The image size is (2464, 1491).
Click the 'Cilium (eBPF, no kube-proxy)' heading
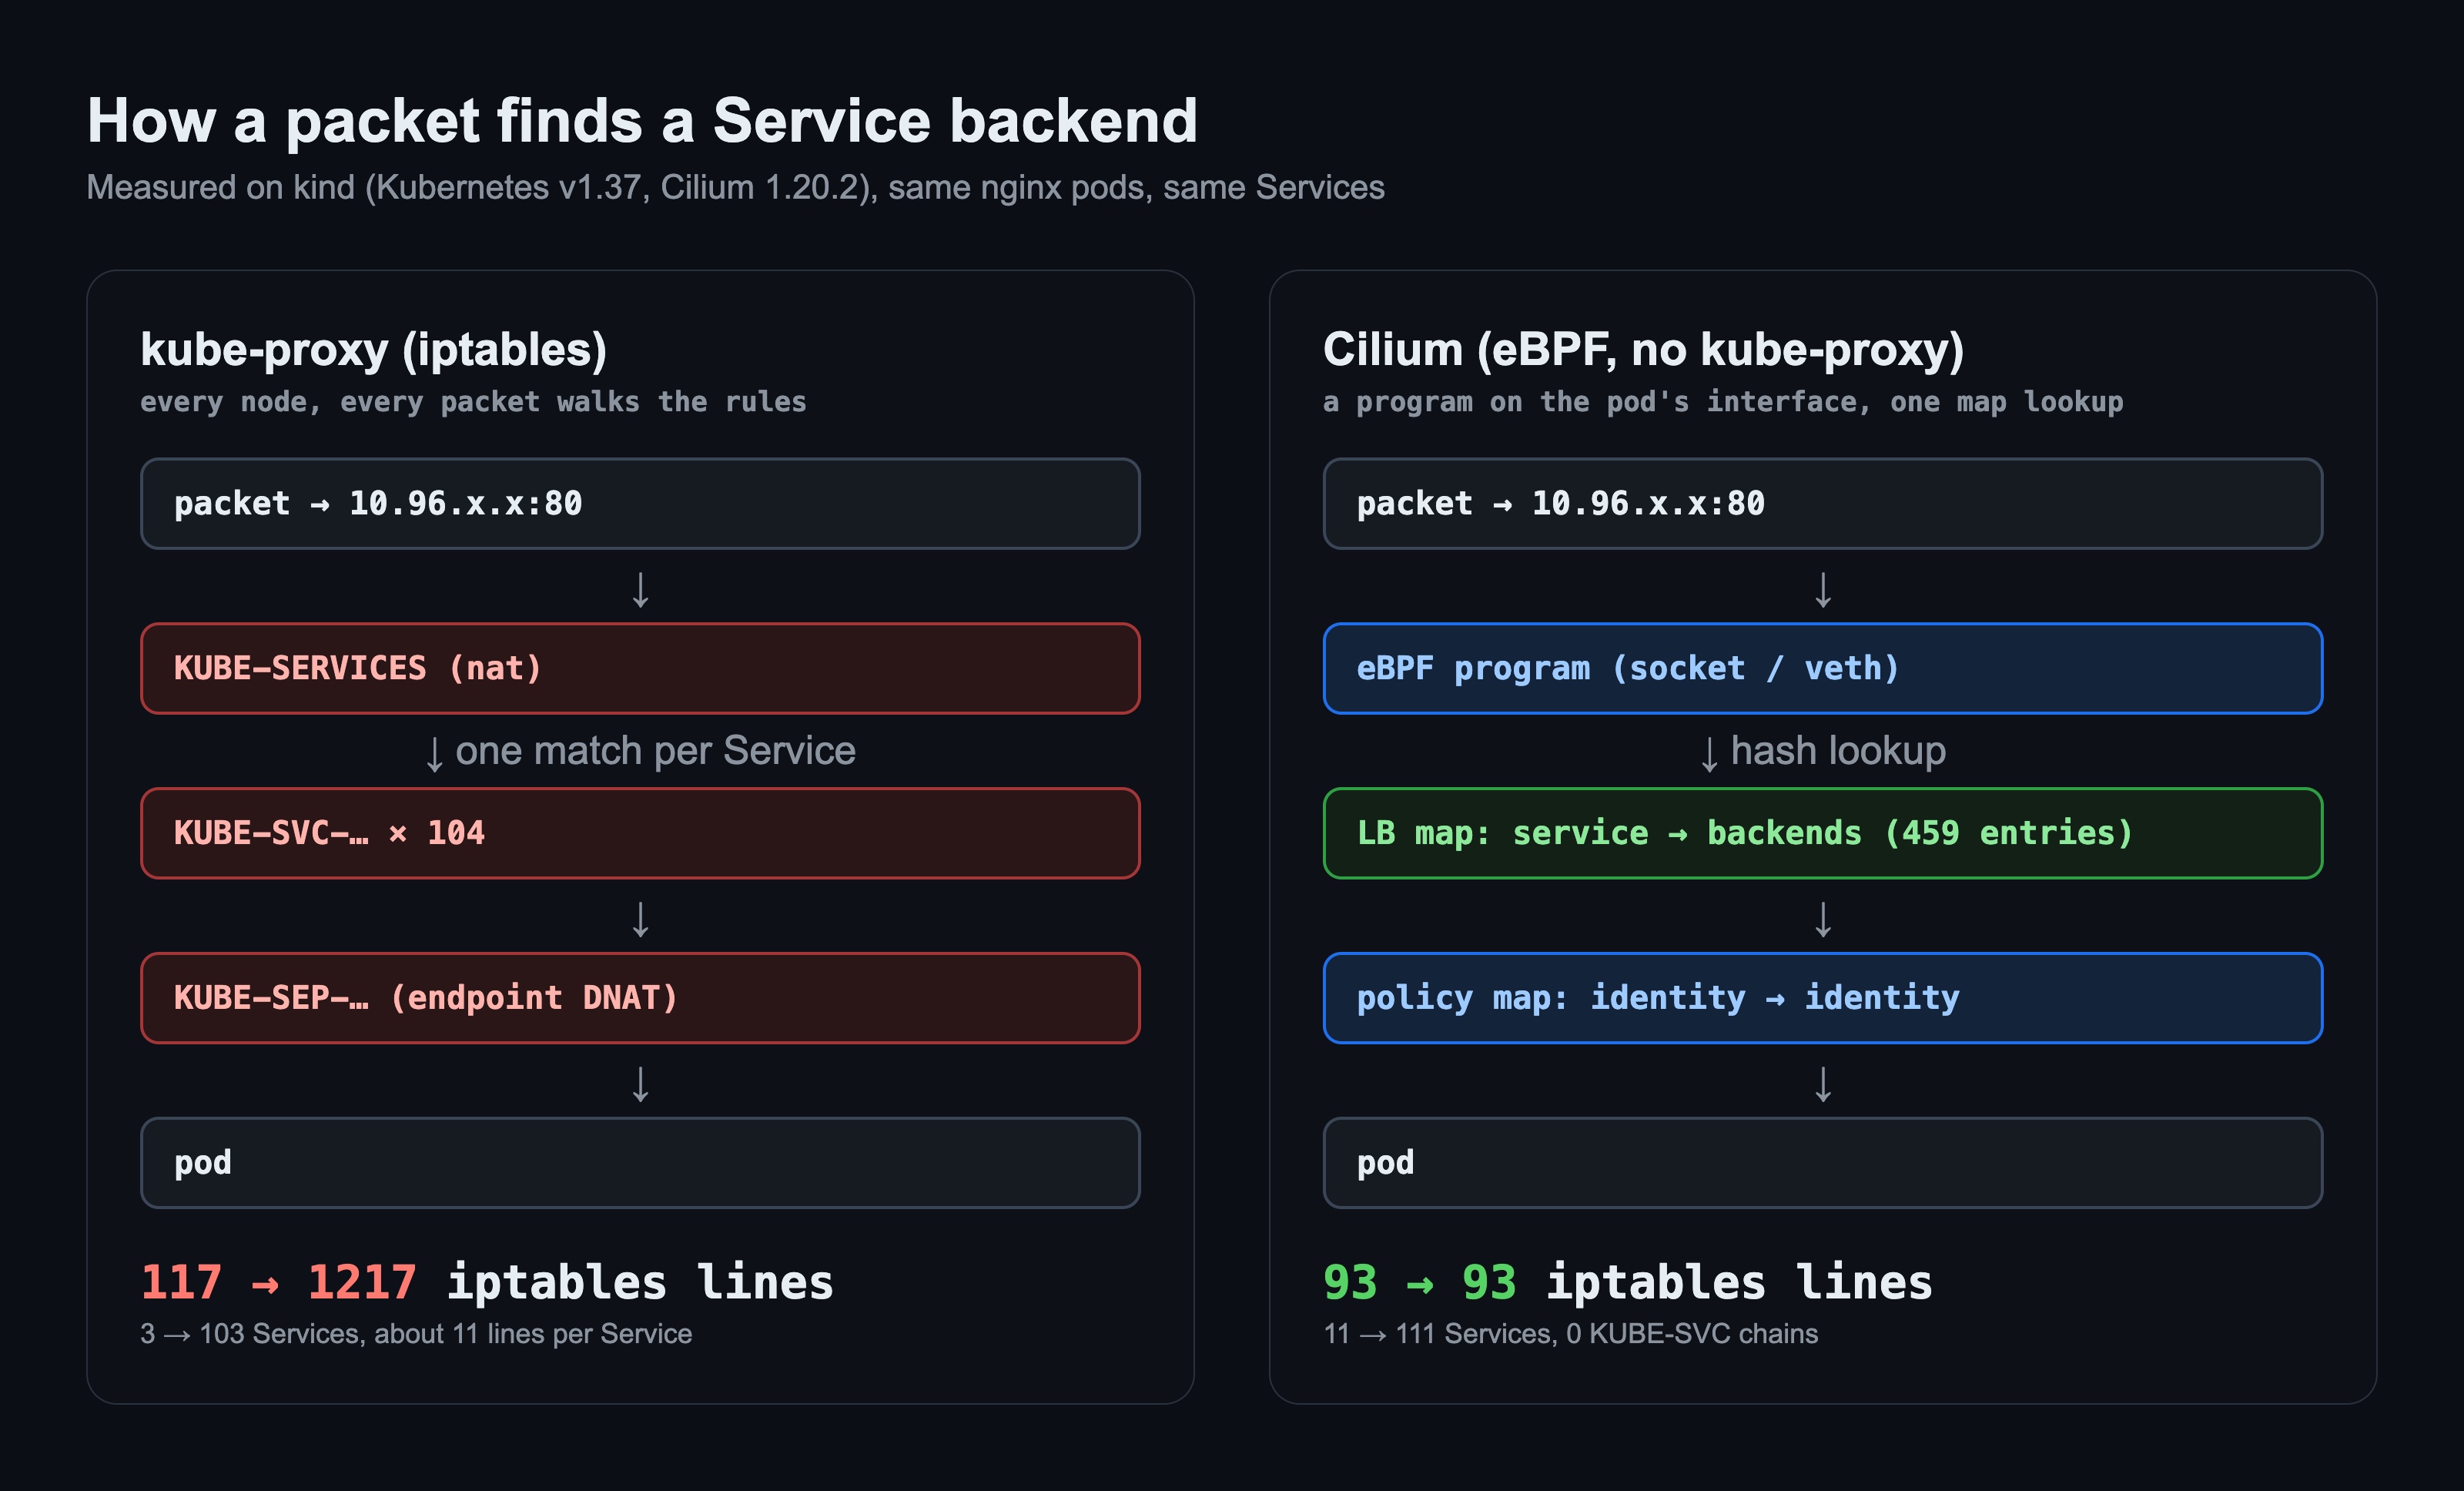[1643, 349]
